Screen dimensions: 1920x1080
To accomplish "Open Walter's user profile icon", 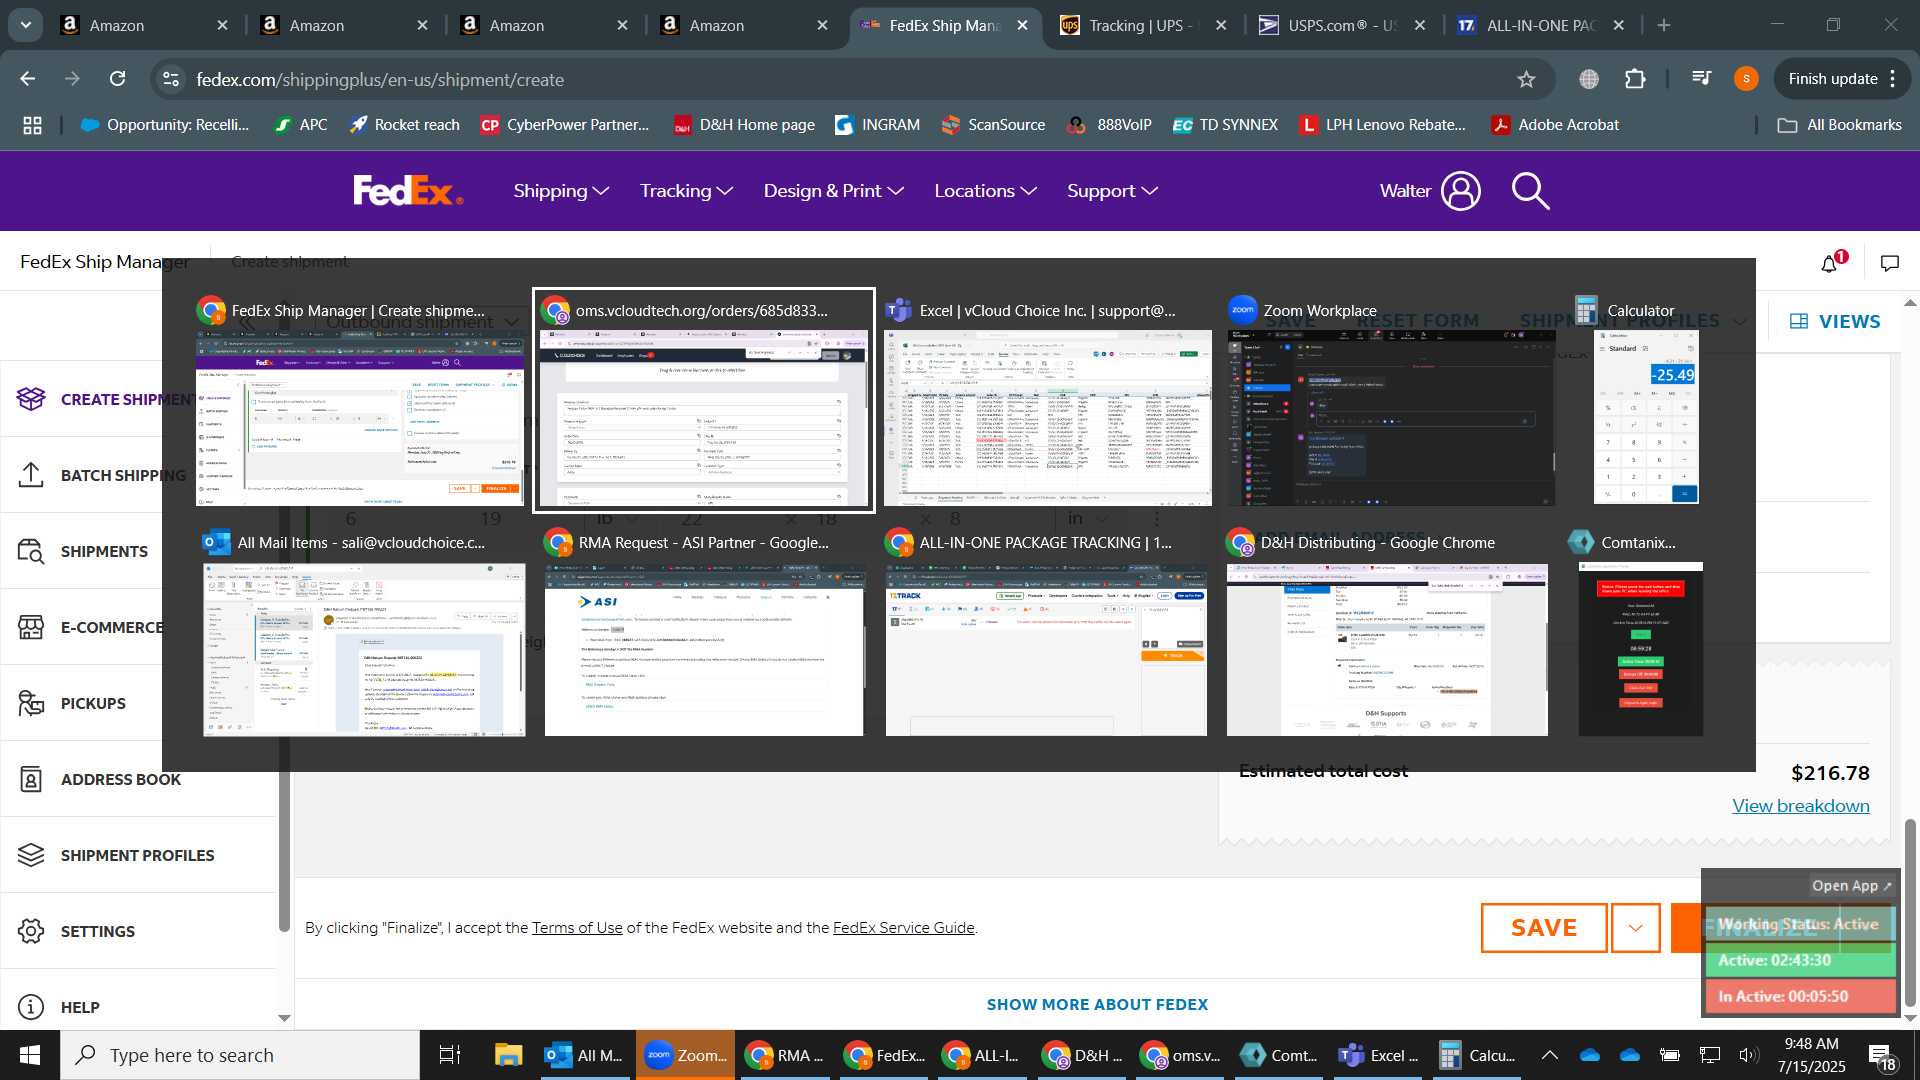I will pos(1461,190).
